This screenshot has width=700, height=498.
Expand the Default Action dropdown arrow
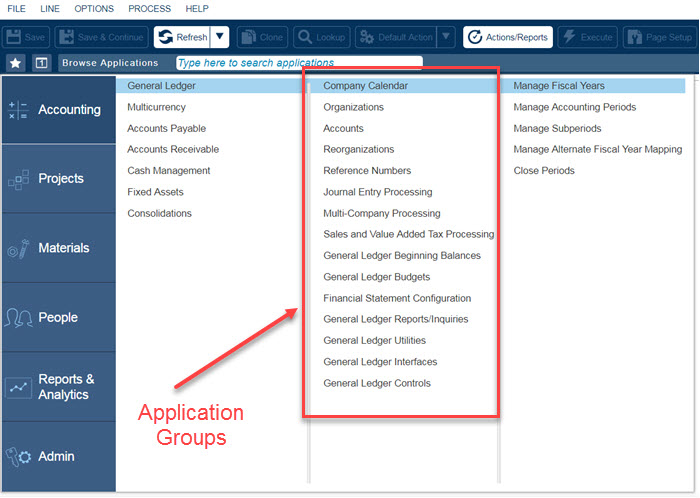(446, 37)
